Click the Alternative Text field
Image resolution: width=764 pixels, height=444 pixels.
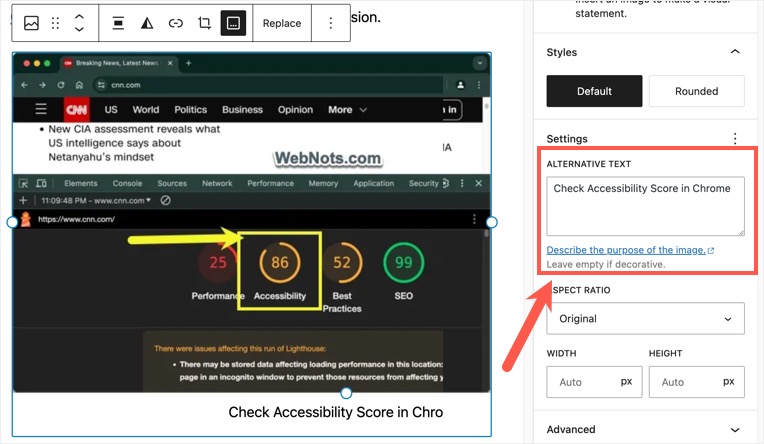645,206
